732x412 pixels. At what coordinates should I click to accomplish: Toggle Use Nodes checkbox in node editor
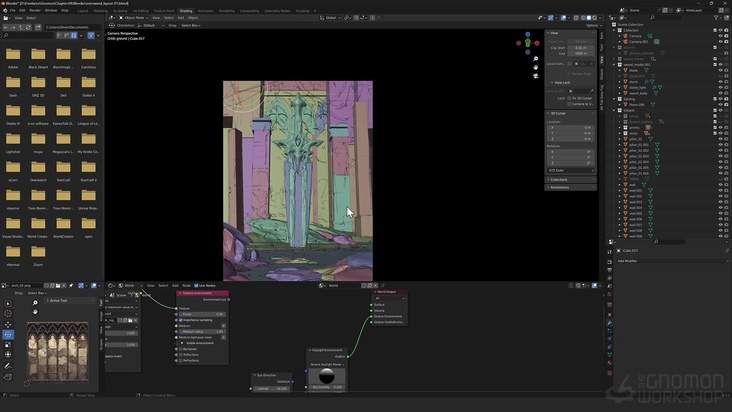tap(197, 286)
